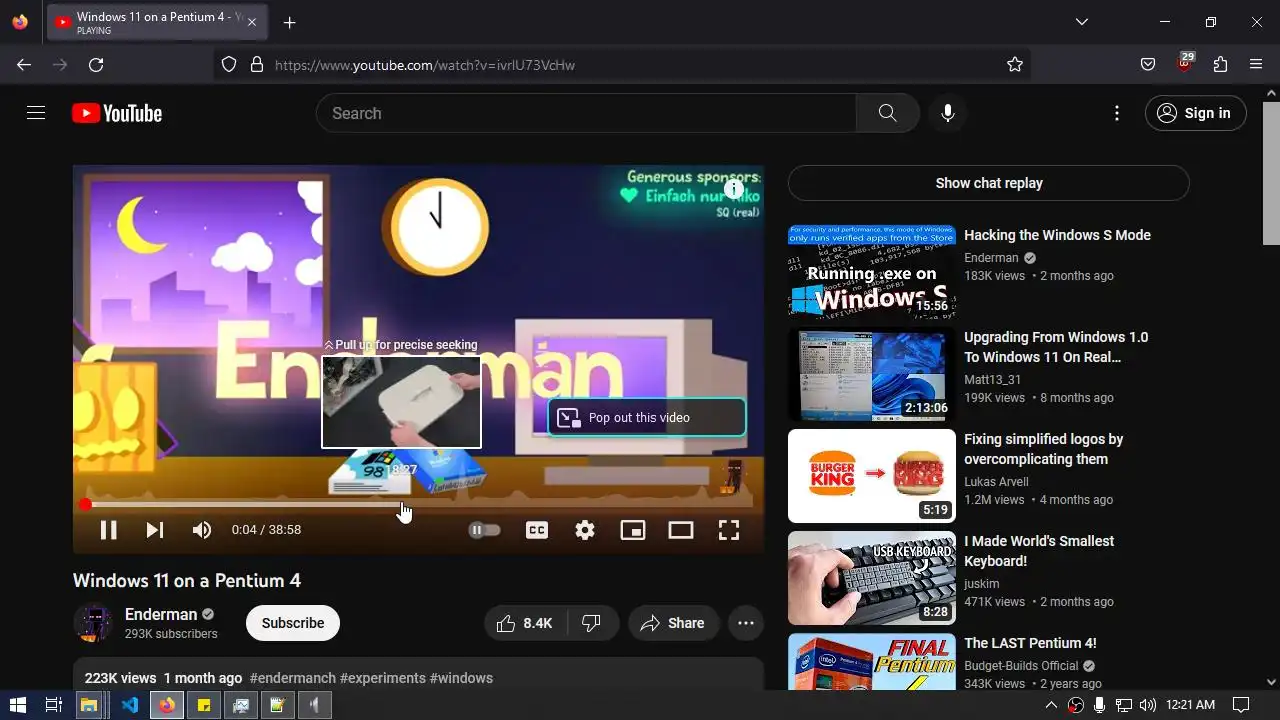Open the Windows Start menu

[18, 705]
